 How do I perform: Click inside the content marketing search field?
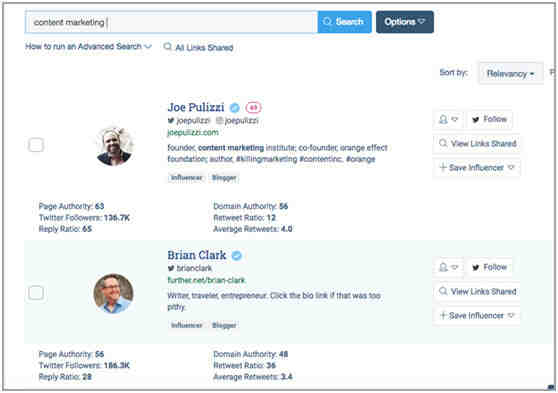171,22
